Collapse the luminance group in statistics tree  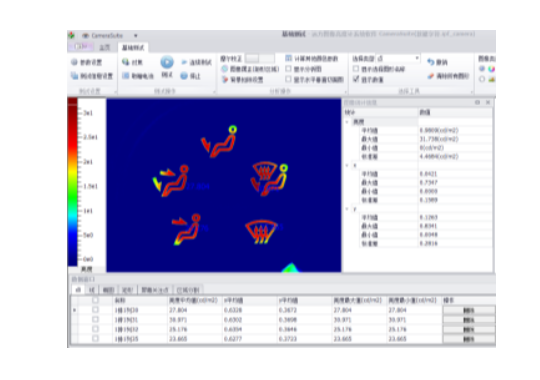click(347, 122)
